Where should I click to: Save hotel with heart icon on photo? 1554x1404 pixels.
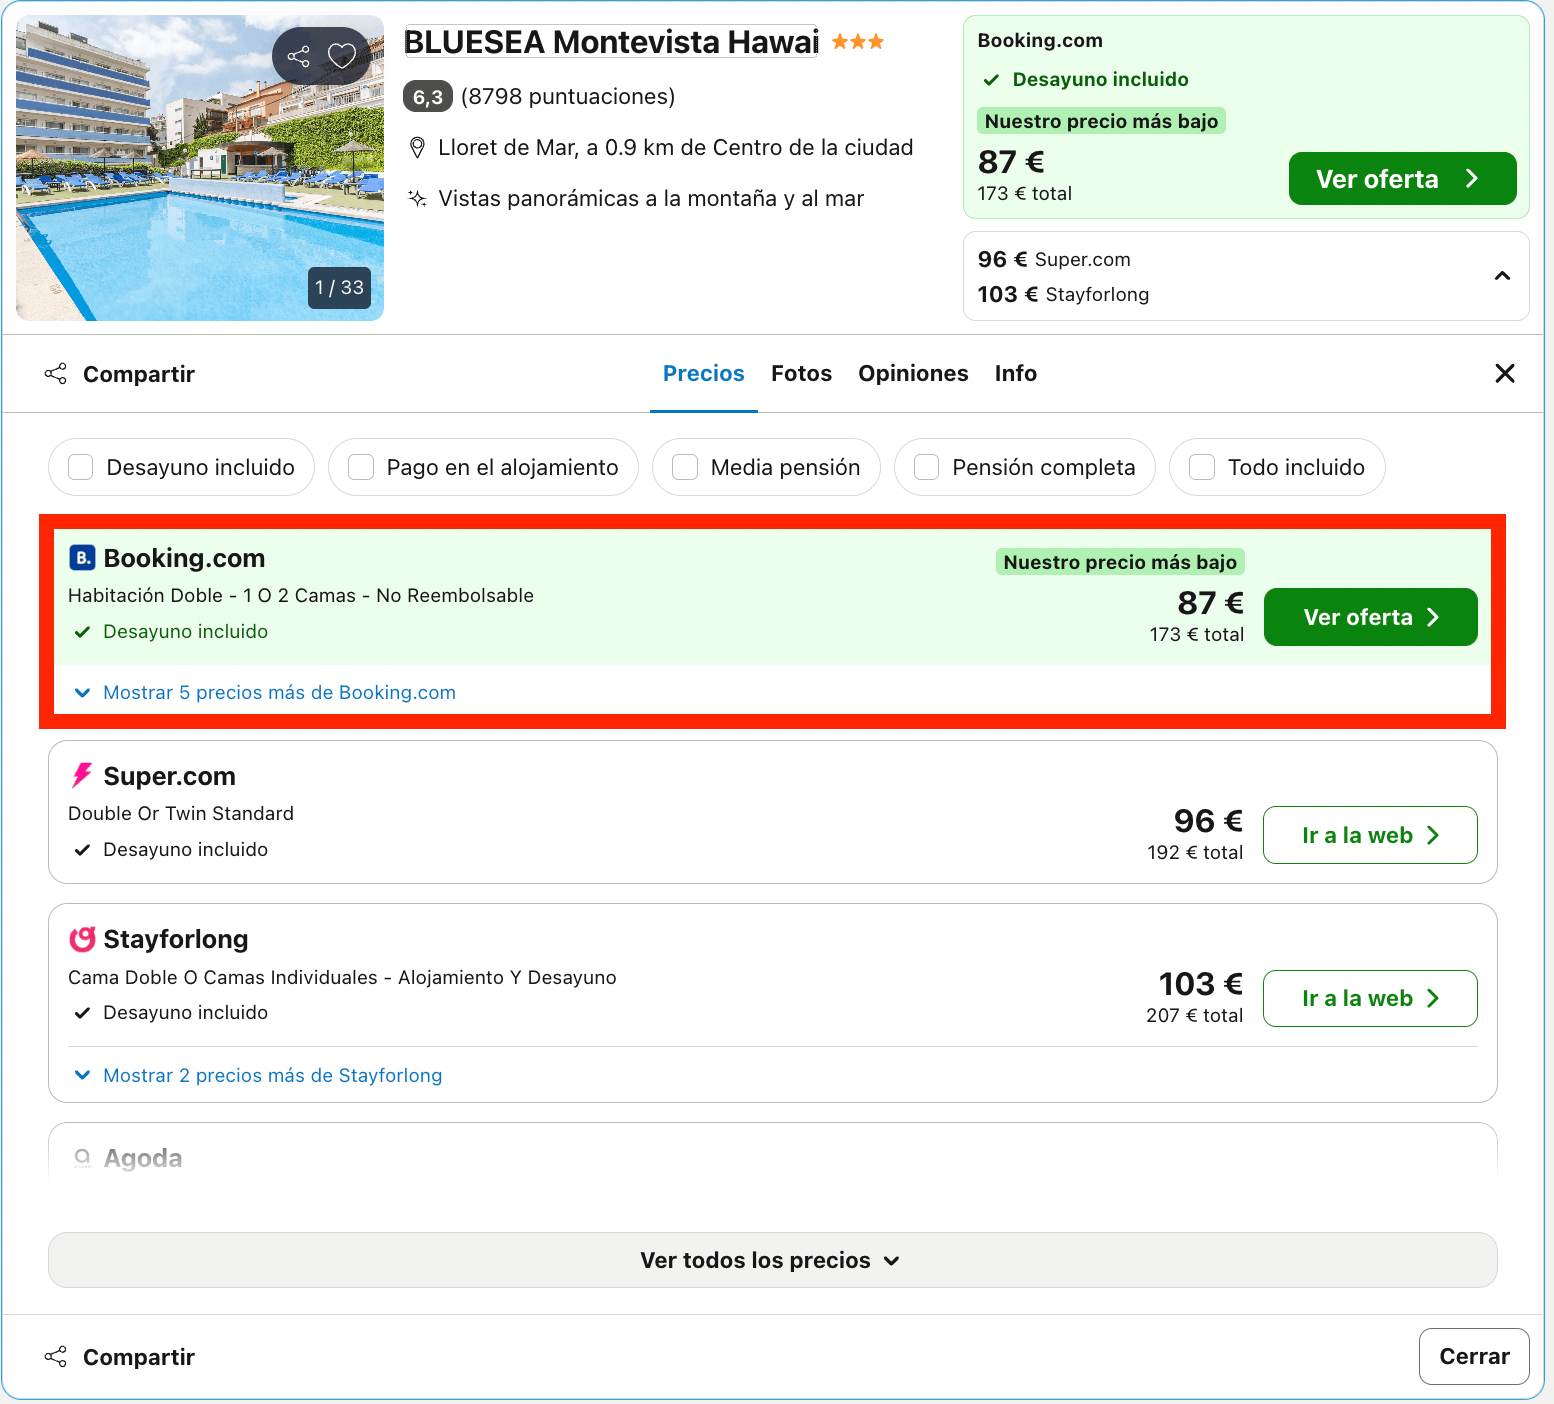click(x=342, y=56)
